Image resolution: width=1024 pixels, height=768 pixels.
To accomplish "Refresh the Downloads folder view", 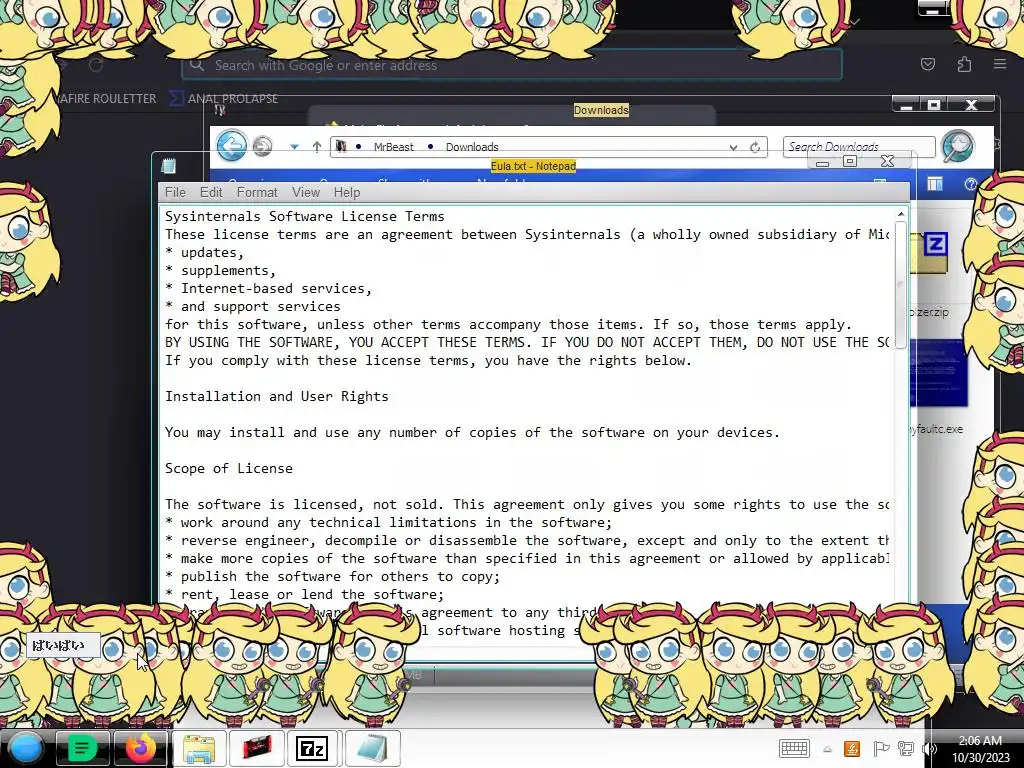I will coord(755,147).
